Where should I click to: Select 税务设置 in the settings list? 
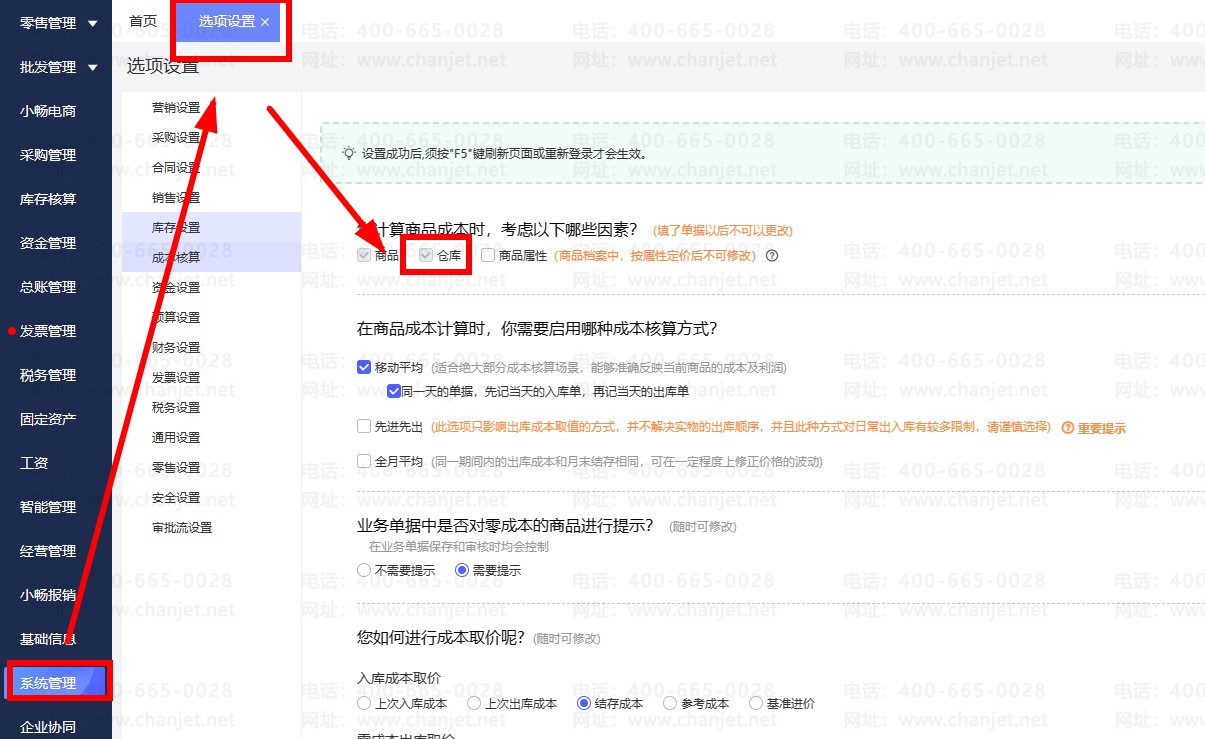click(176, 407)
